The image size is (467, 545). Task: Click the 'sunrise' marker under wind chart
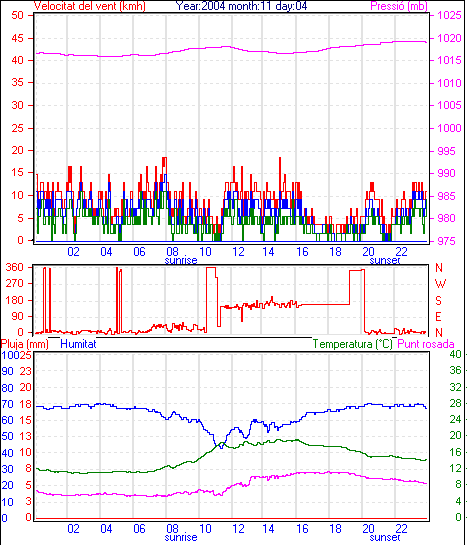[x=181, y=260]
